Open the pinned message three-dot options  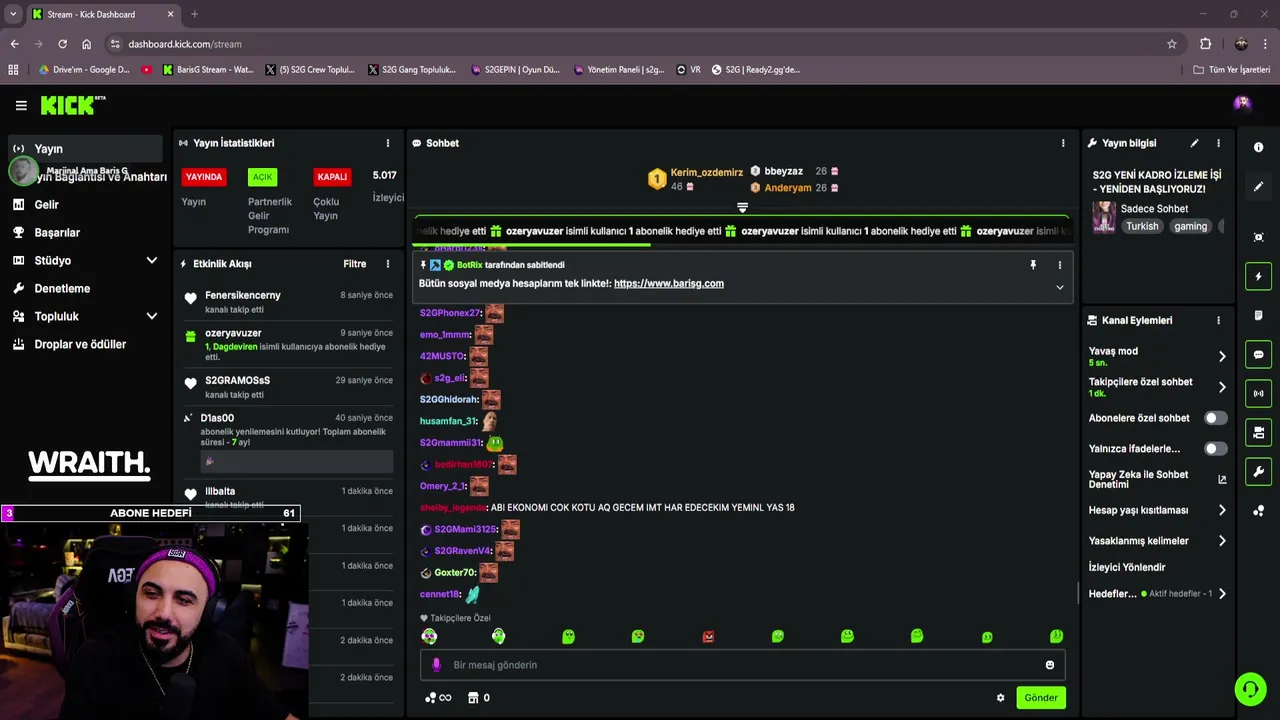click(x=1060, y=265)
